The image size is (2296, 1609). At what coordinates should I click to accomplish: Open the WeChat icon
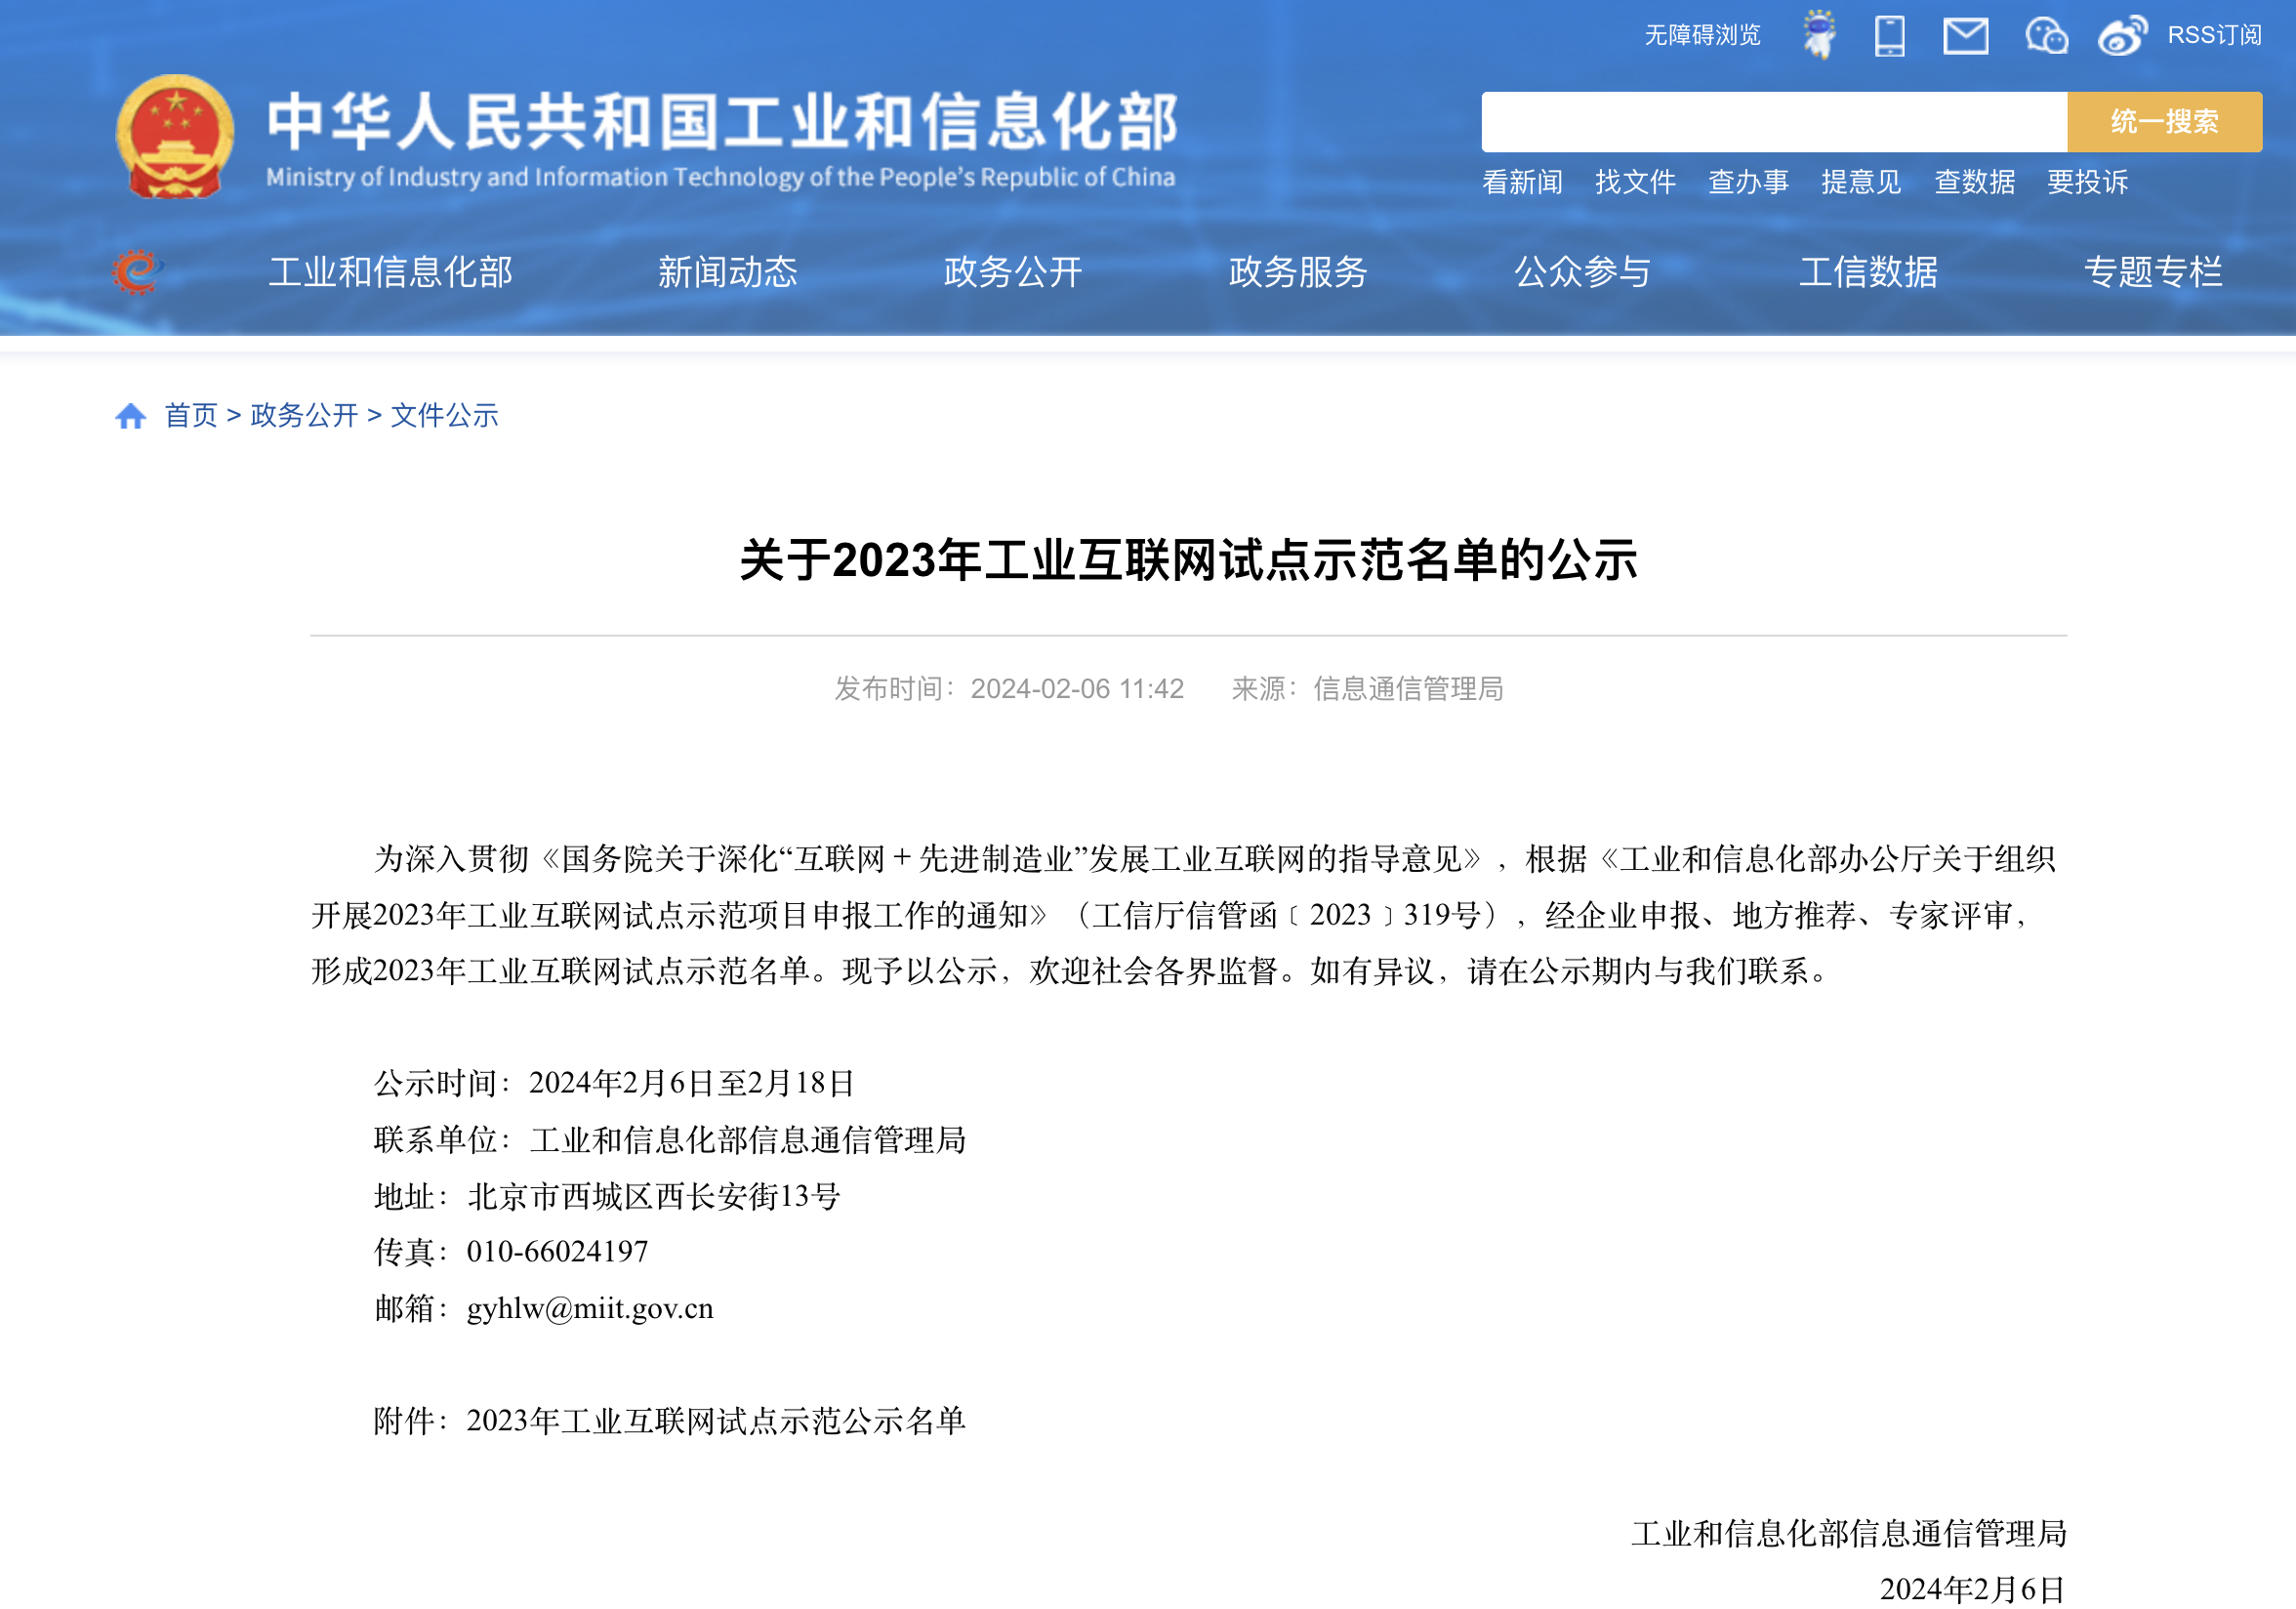point(2045,36)
